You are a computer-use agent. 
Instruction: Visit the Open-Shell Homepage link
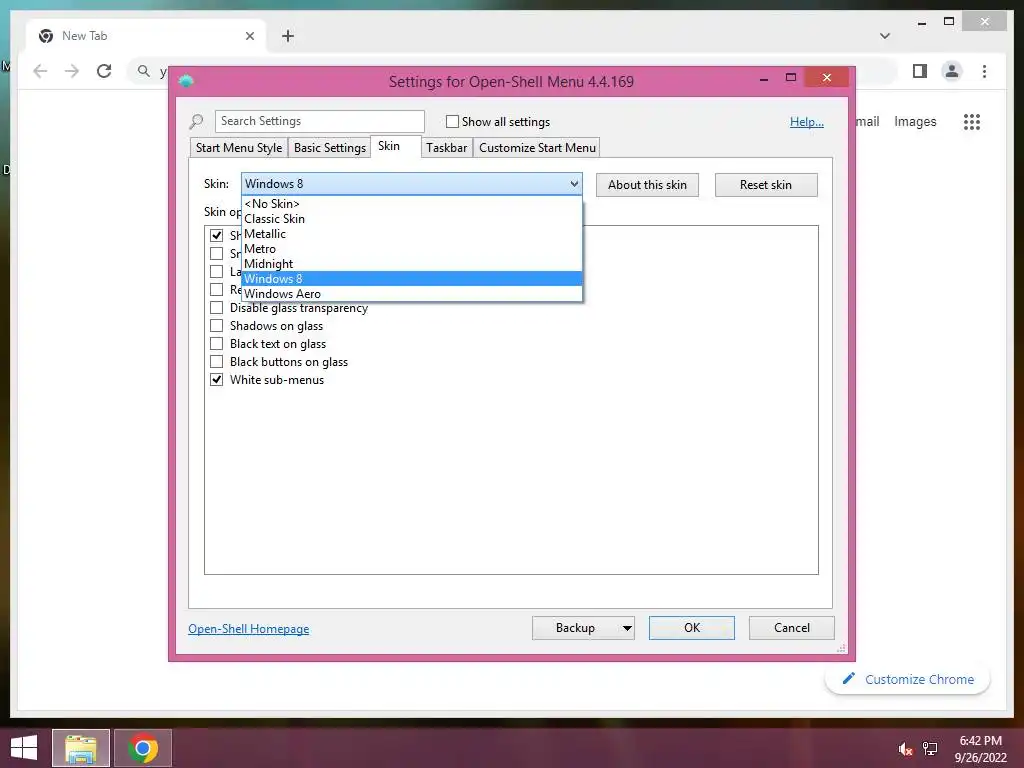tap(249, 629)
